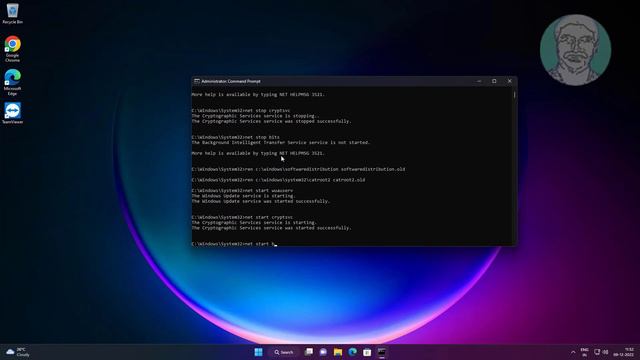Click 'Windows Update service was started successfully' line
The height and width of the screenshot is (360, 640).
(x=260, y=201)
